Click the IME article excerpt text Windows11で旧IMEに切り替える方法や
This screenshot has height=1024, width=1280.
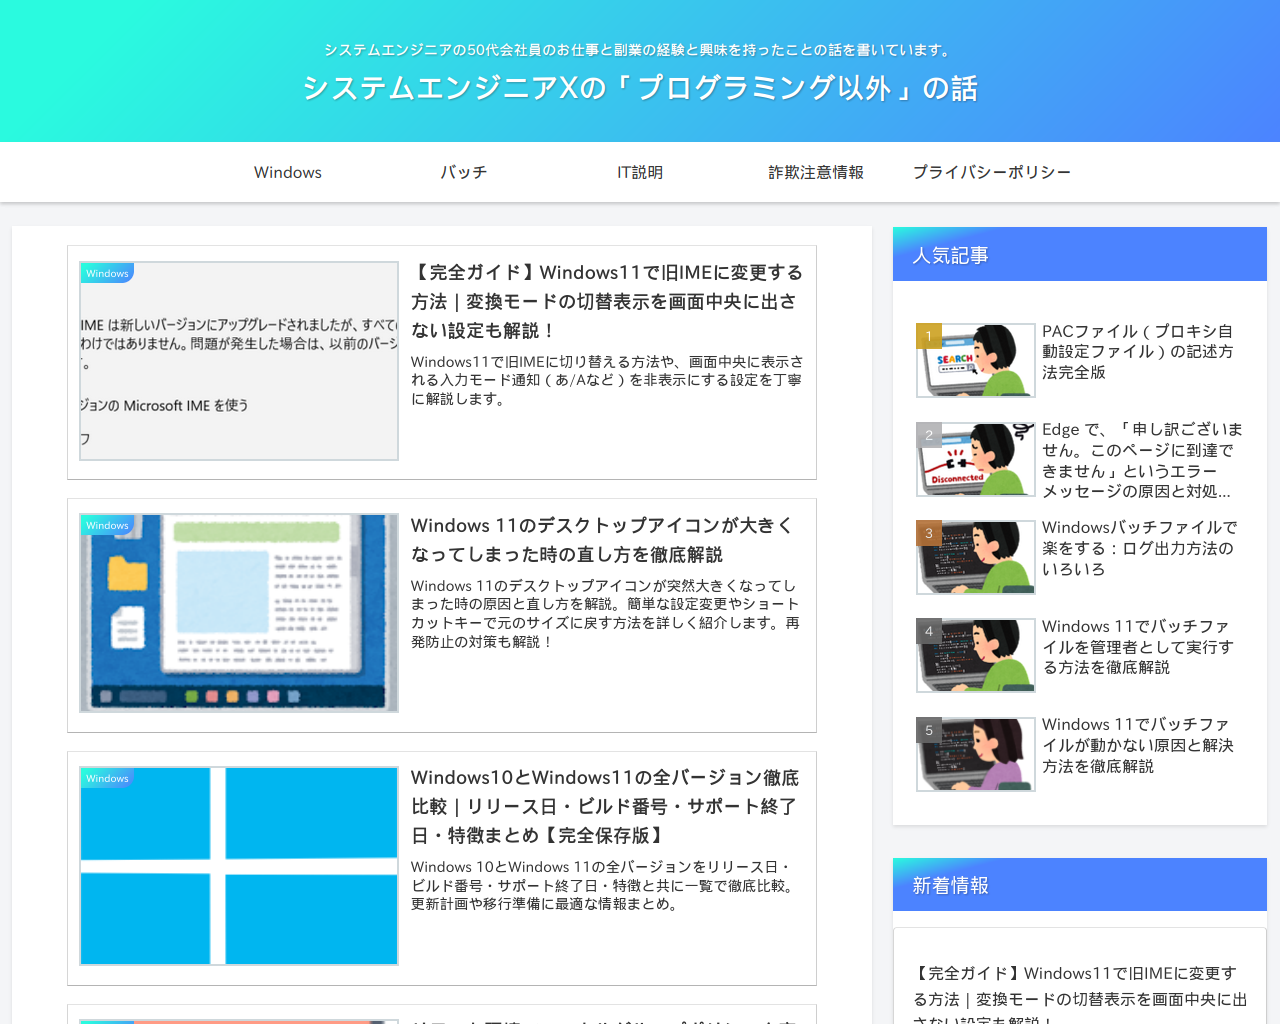click(x=607, y=380)
